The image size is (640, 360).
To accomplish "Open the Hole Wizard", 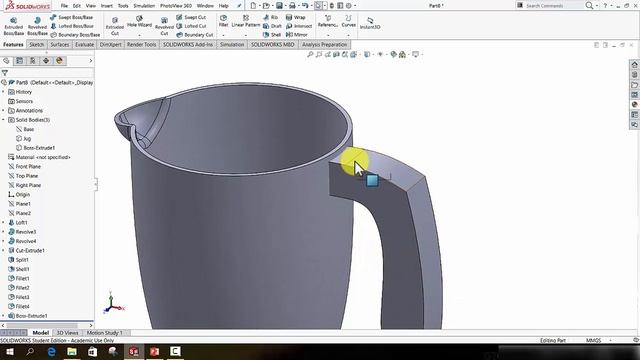I will [139, 22].
